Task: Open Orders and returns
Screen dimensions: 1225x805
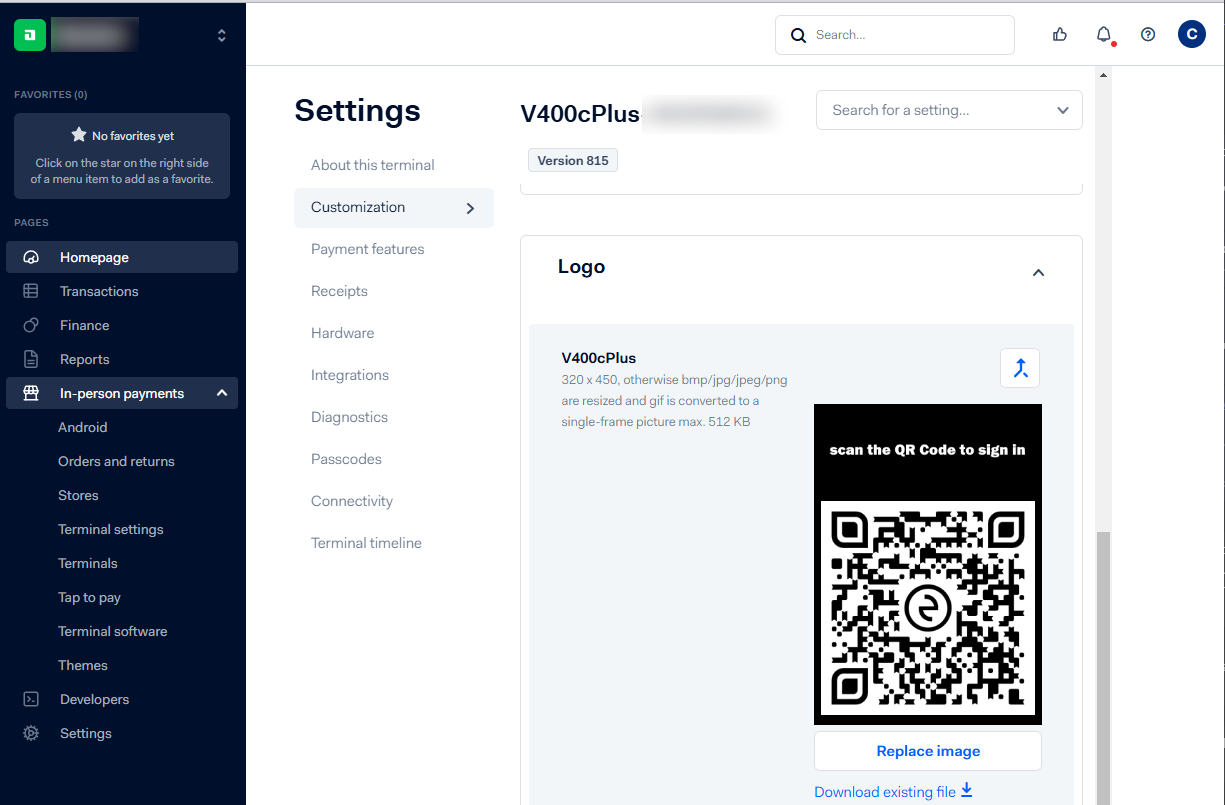Action: pos(116,461)
